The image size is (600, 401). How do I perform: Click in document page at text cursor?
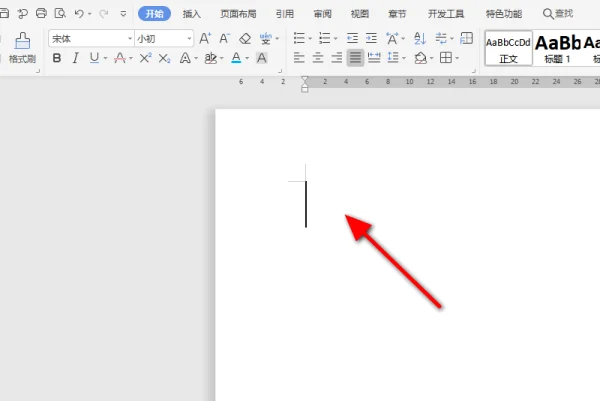point(306,204)
